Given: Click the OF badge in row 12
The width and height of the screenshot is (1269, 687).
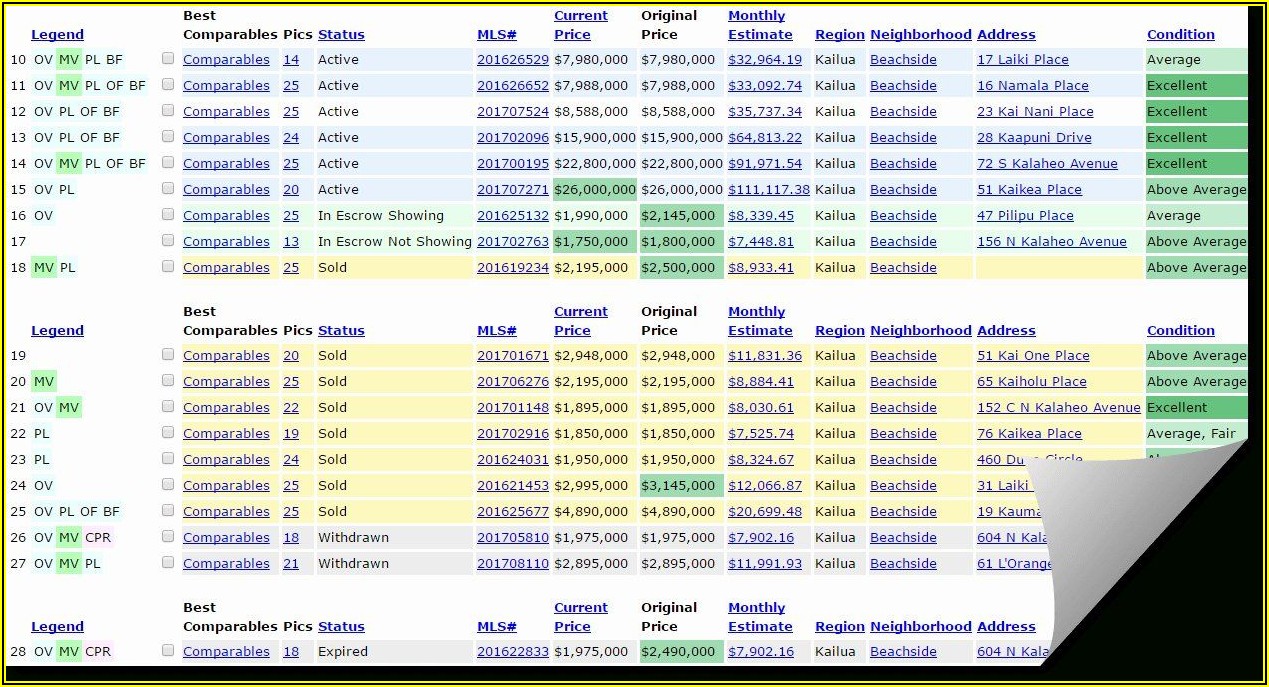Looking at the screenshot, I should 89,112.
